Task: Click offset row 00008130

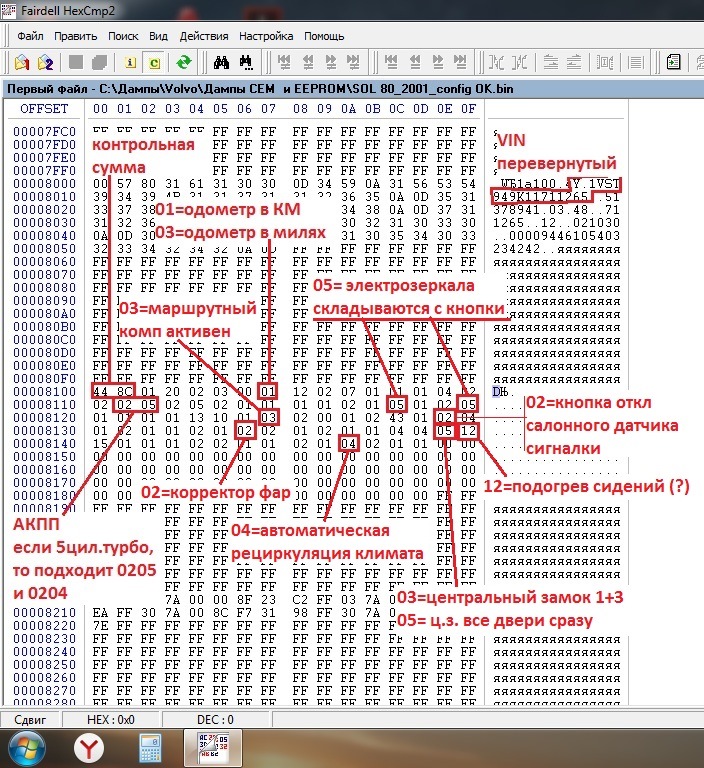Action: (45, 431)
